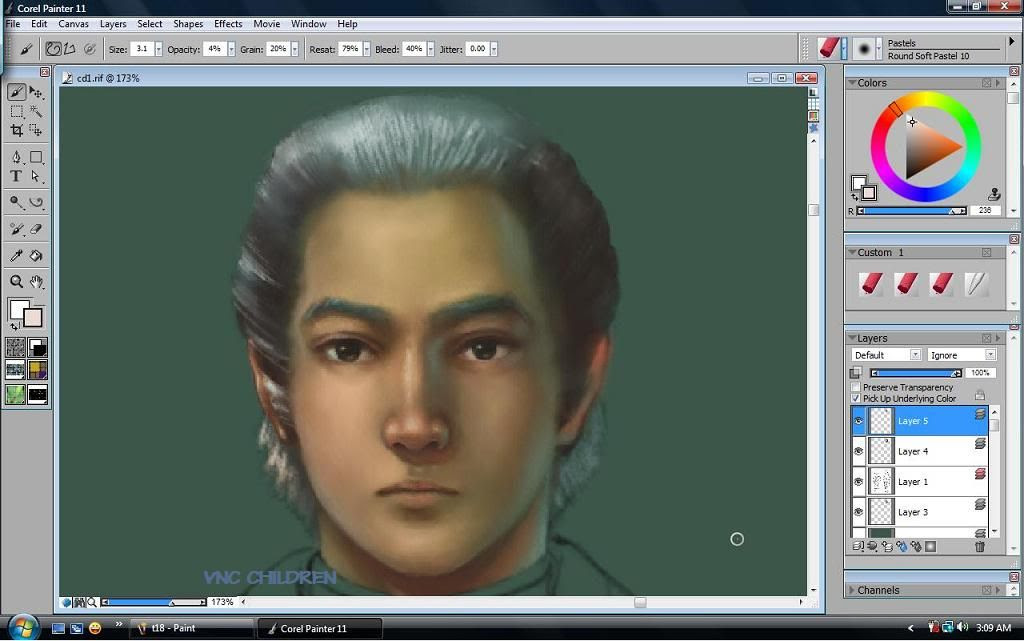Open the Shapes menu
Screen dimensions: 1024x641
188,23
